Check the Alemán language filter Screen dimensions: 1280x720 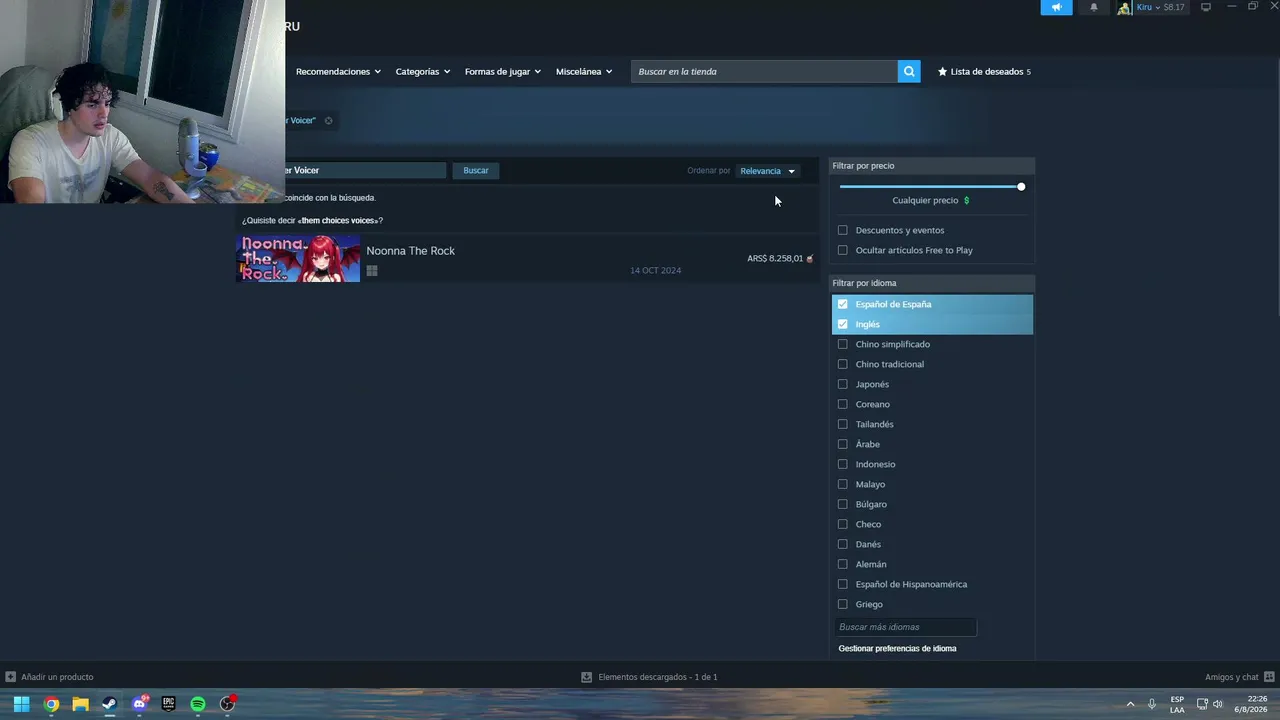[842, 564]
